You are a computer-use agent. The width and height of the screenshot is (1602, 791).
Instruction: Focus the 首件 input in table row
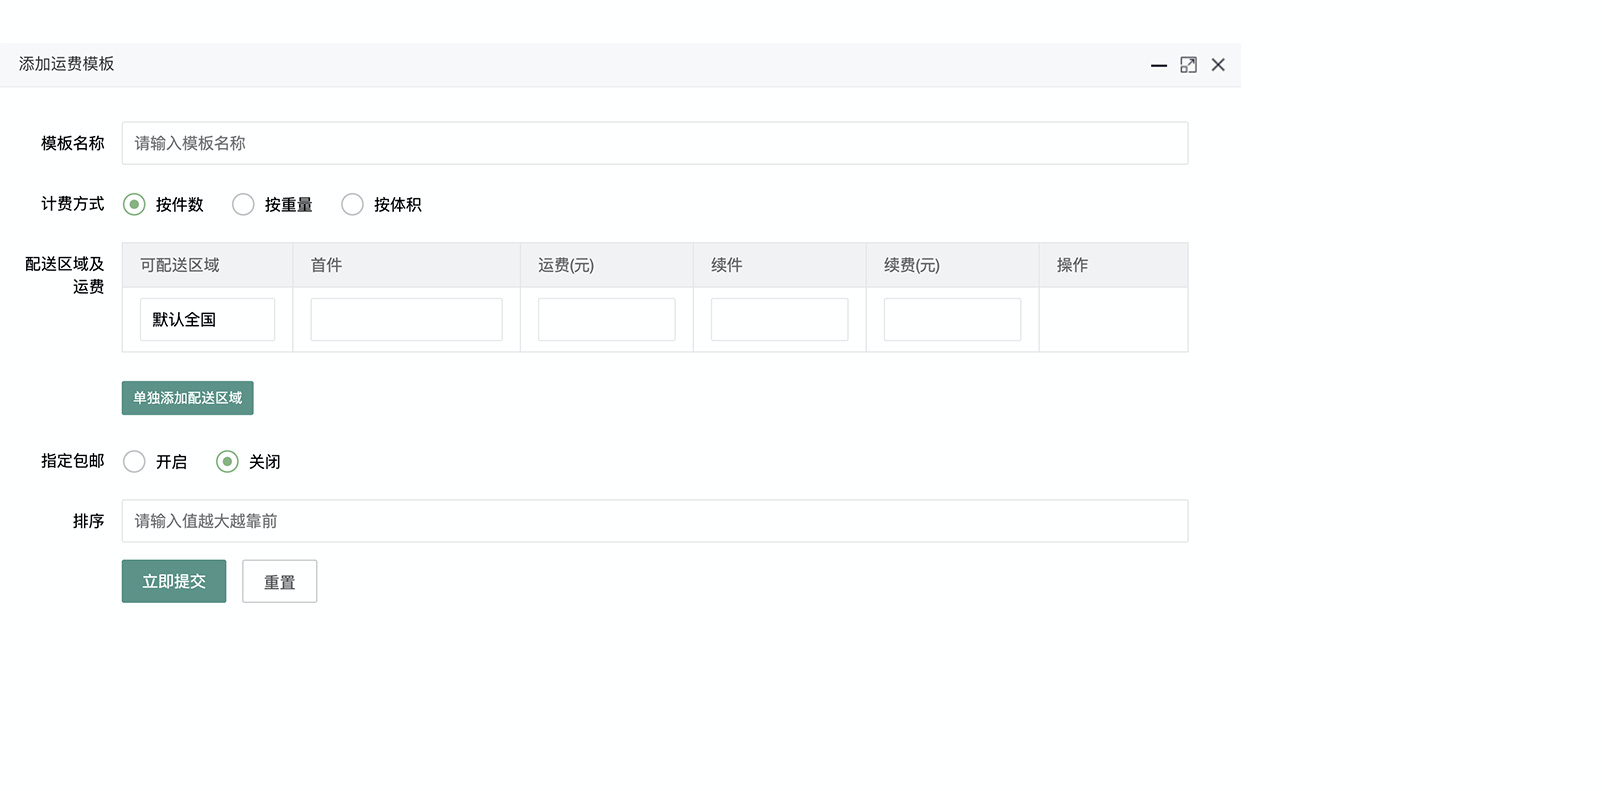(406, 319)
